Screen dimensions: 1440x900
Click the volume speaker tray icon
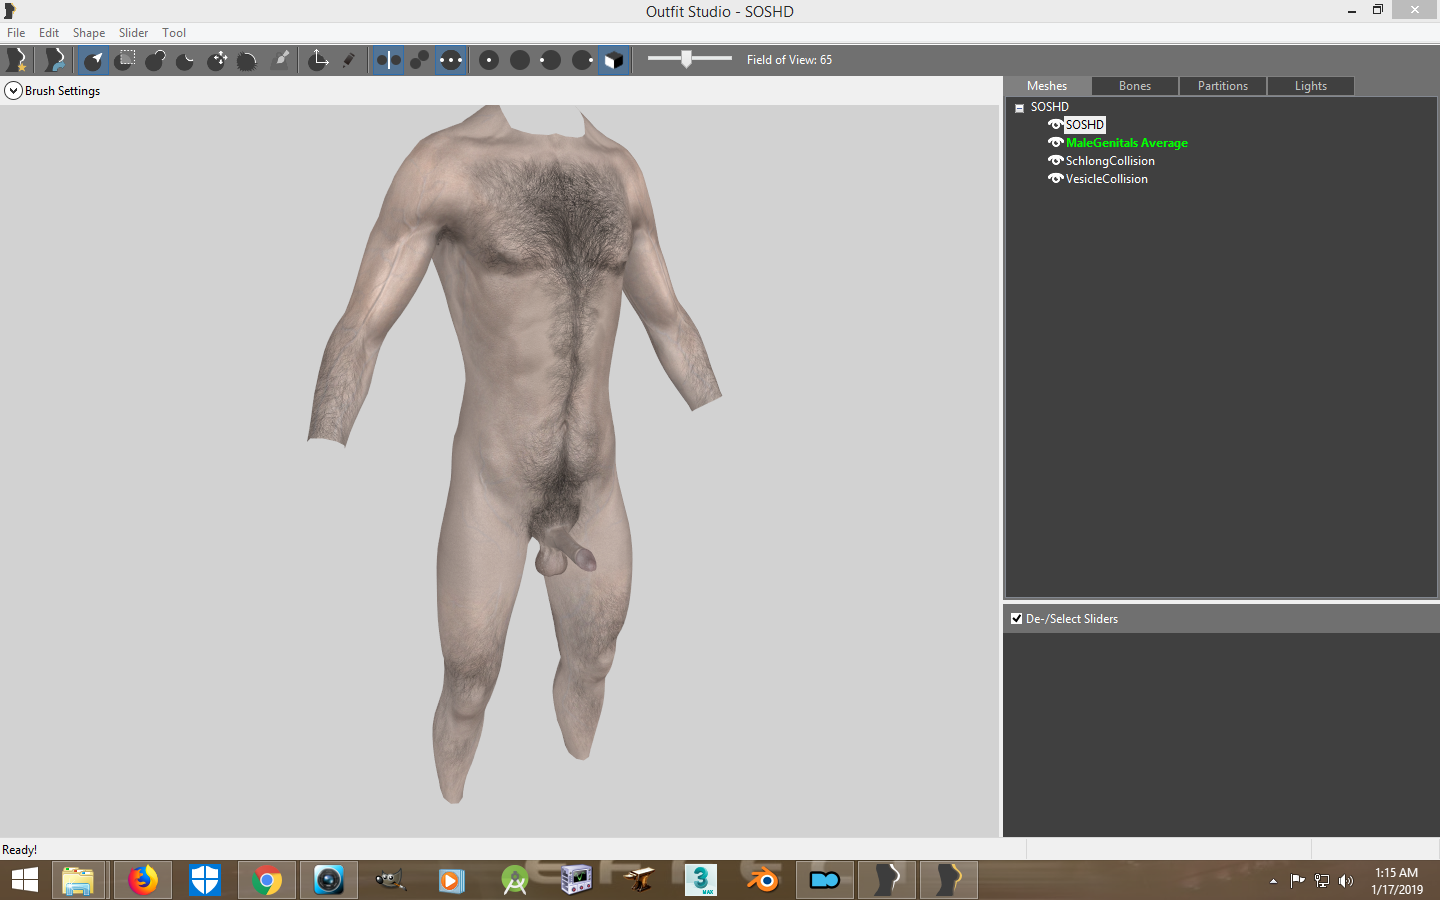pyautogui.click(x=1346, y=881)
